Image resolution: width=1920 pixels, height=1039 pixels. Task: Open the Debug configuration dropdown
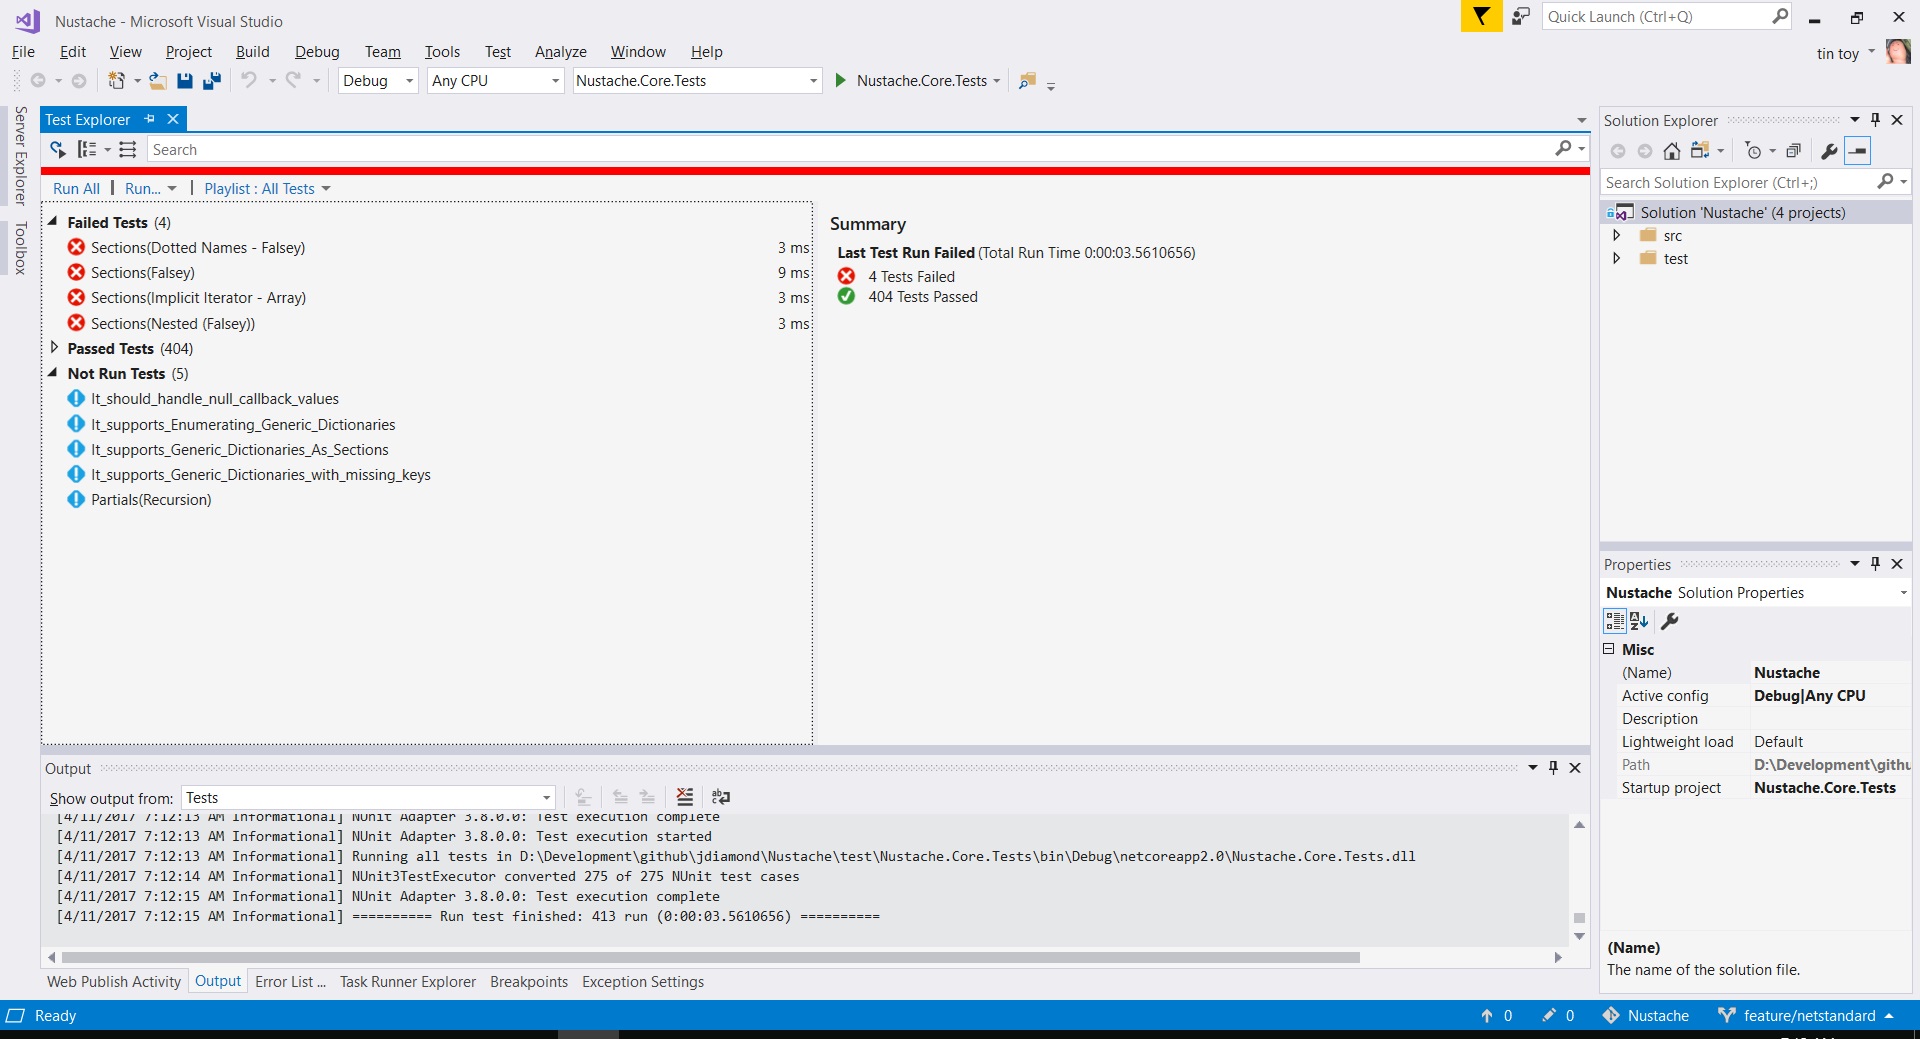coord(378,81)
